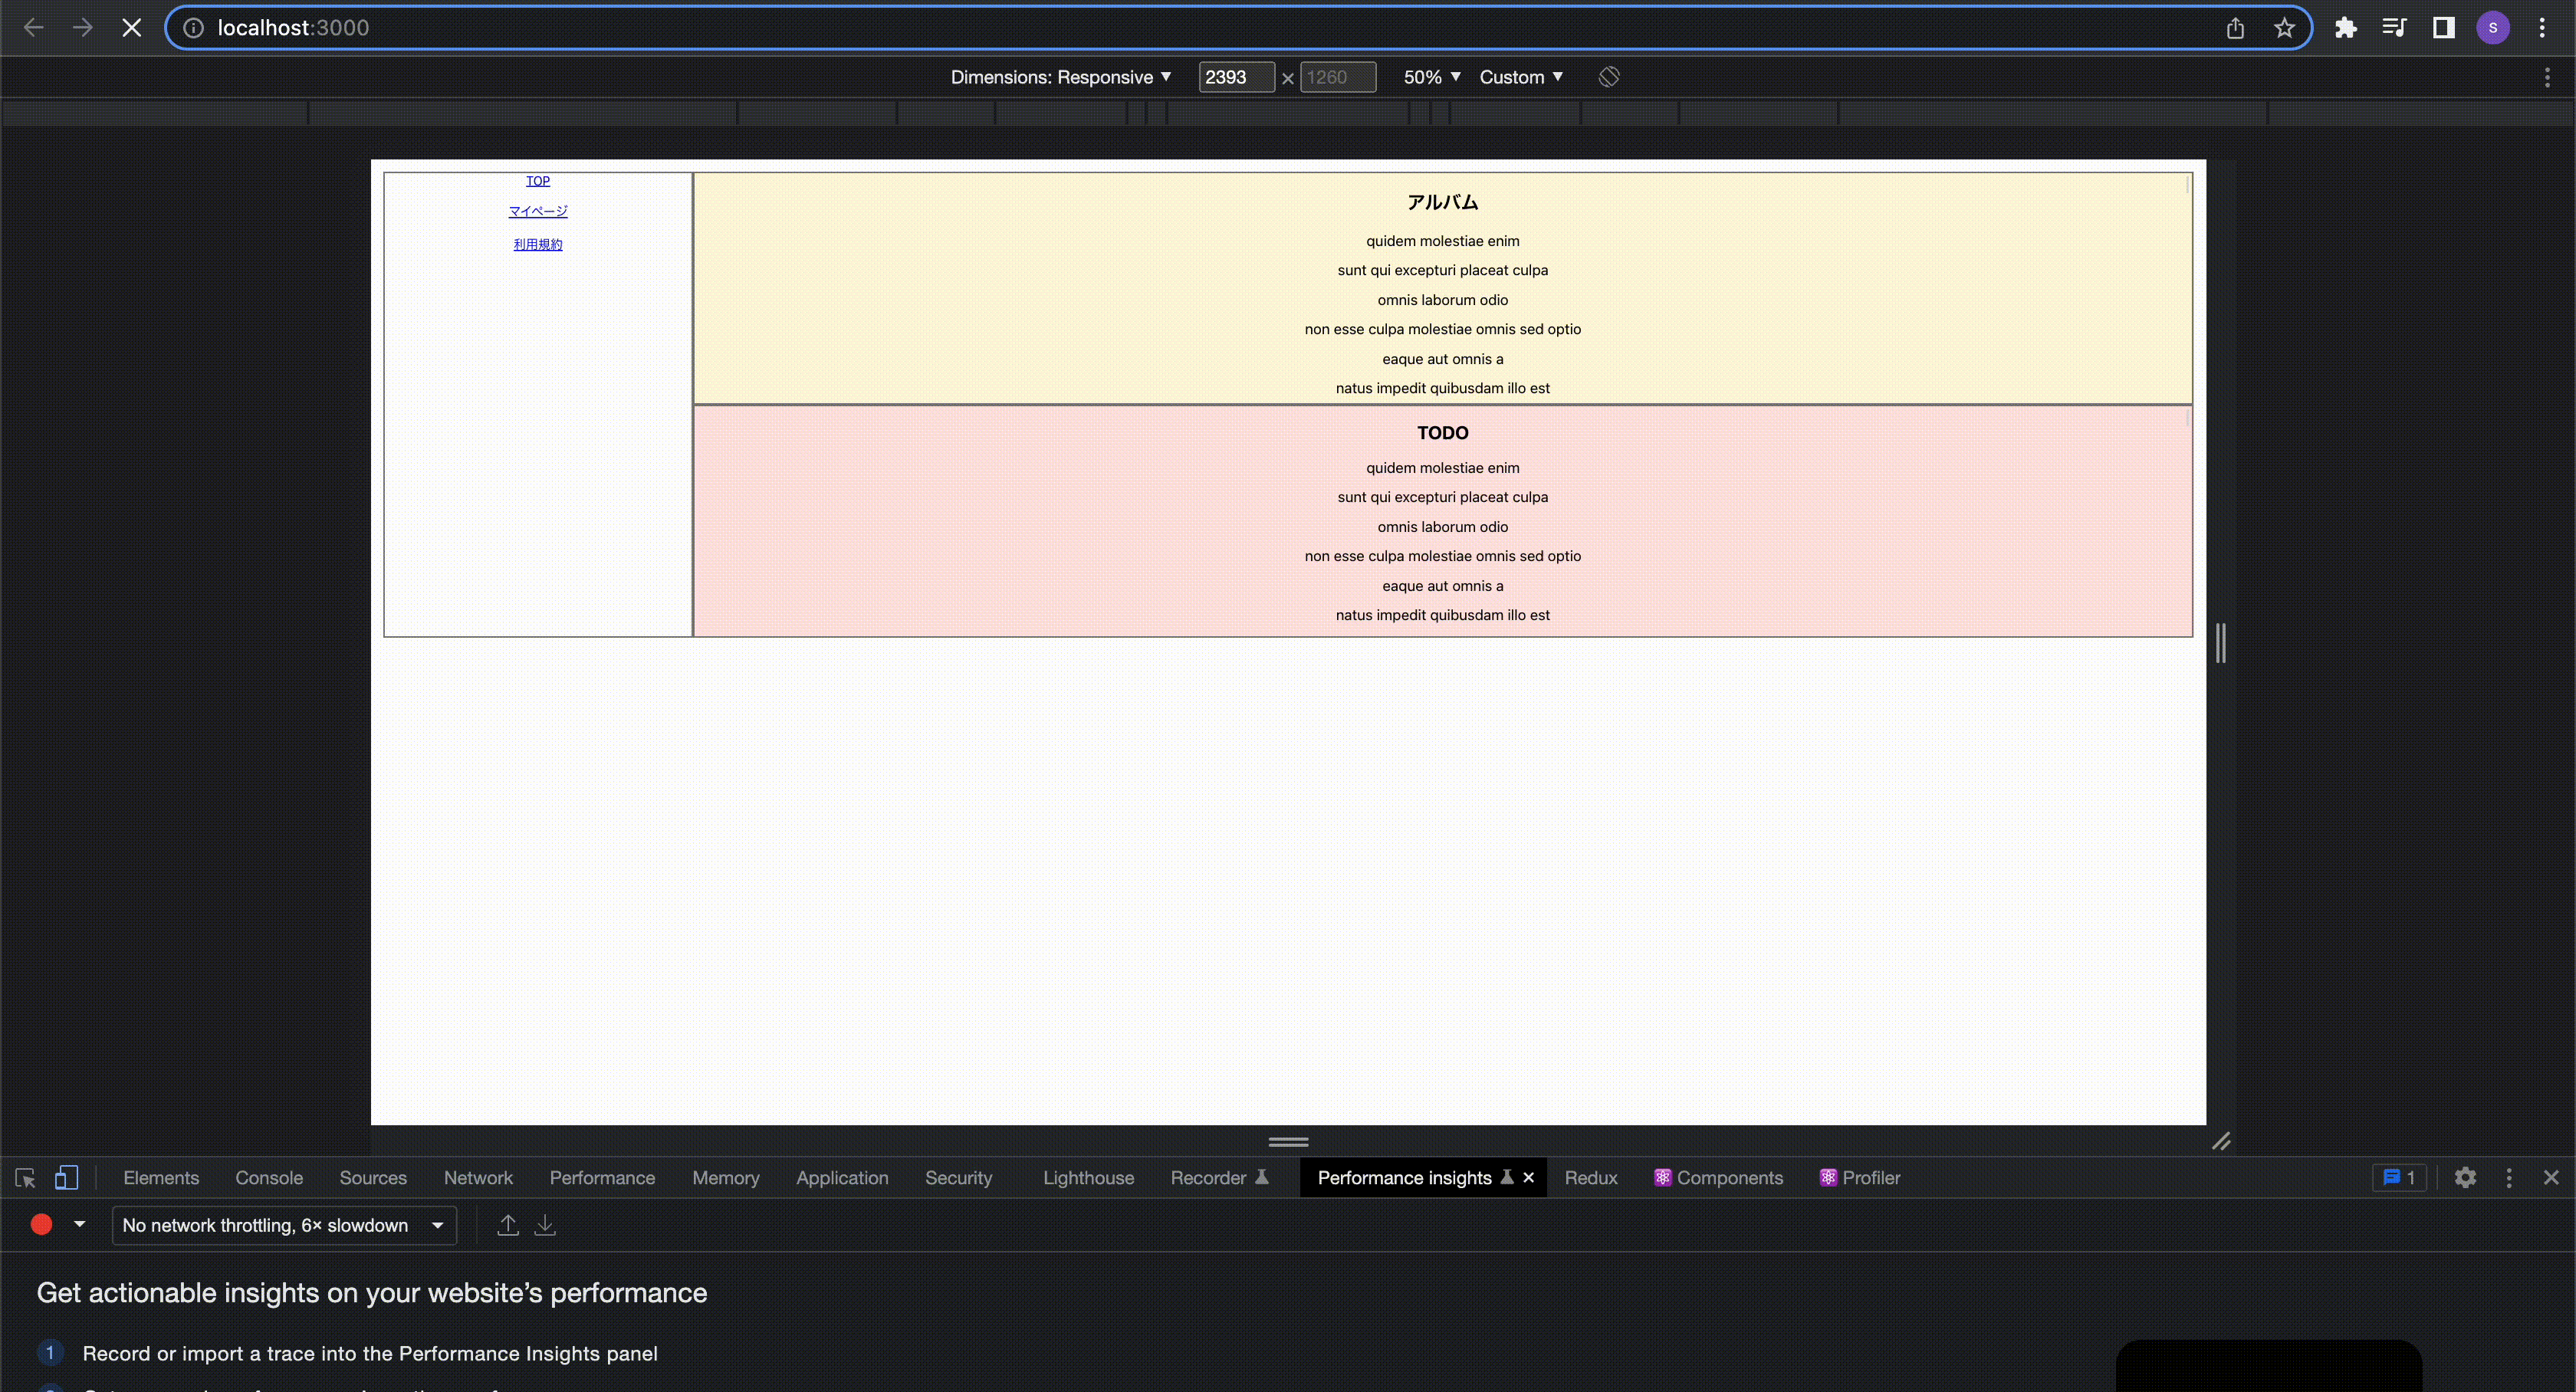Viewport: 2576px width, 1392px height.
Task: Toggle the device toolbar icon
Action: (66, 1178)
